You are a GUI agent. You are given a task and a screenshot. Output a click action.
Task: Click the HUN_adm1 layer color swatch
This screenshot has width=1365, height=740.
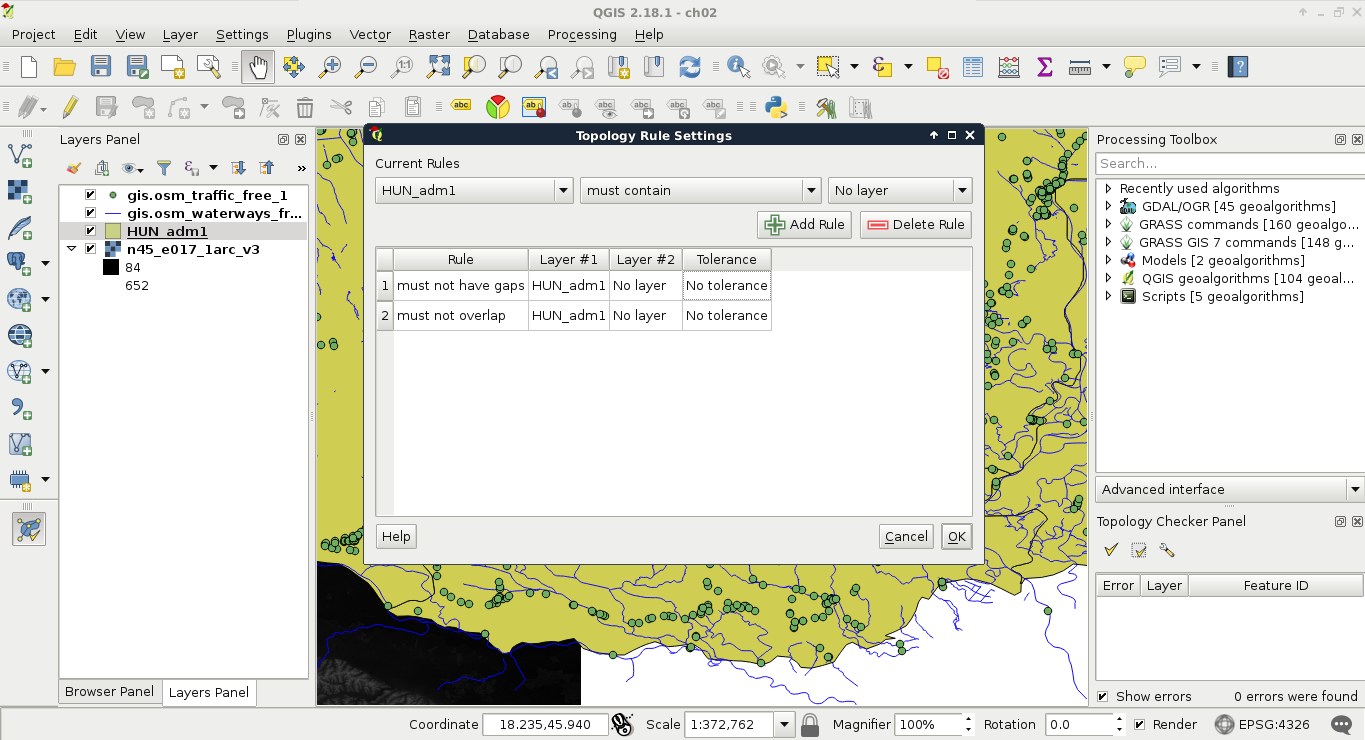point(113,231)
